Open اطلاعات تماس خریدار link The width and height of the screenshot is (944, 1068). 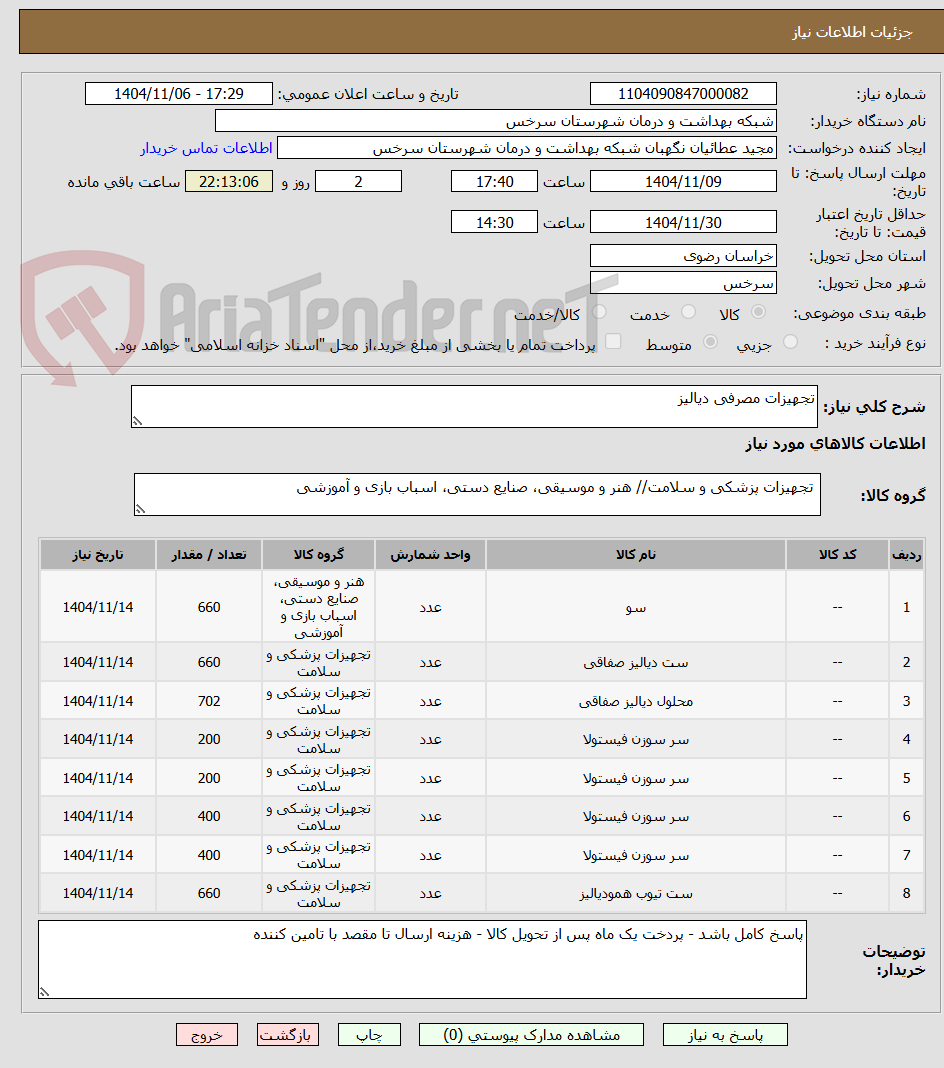click(206, 148)
